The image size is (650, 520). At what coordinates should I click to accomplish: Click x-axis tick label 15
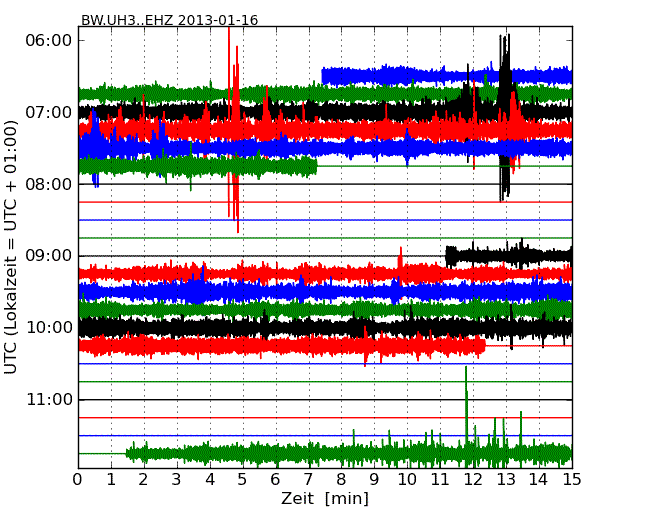572,480
